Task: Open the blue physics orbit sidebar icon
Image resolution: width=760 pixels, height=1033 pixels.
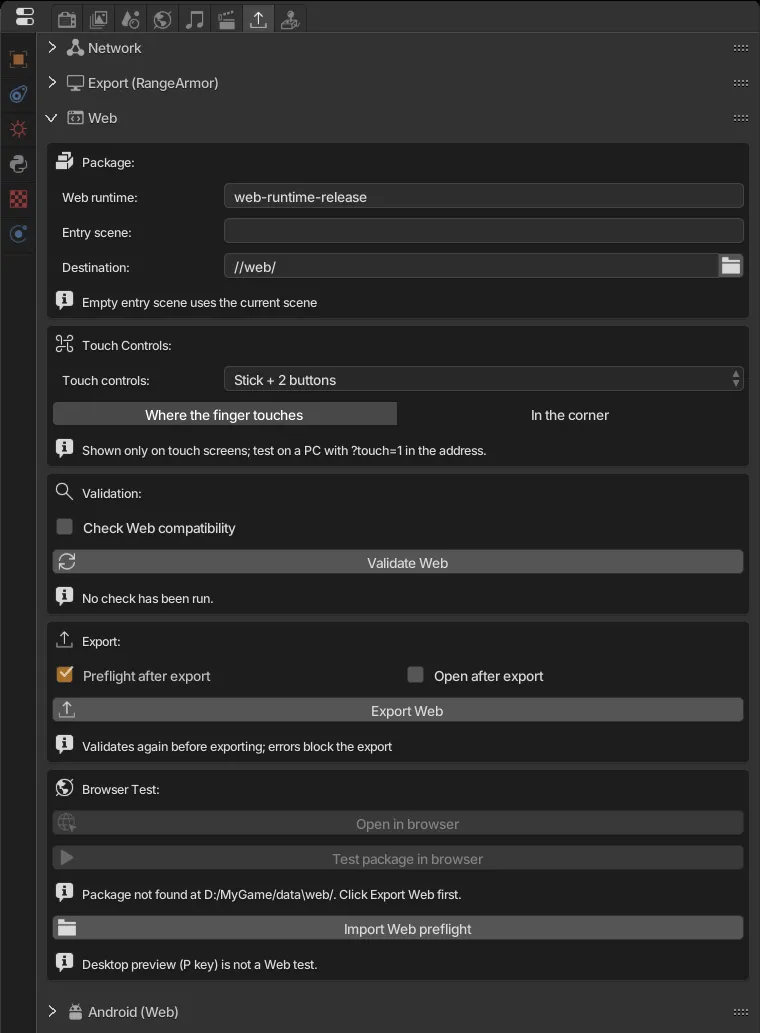Action: 18,94
